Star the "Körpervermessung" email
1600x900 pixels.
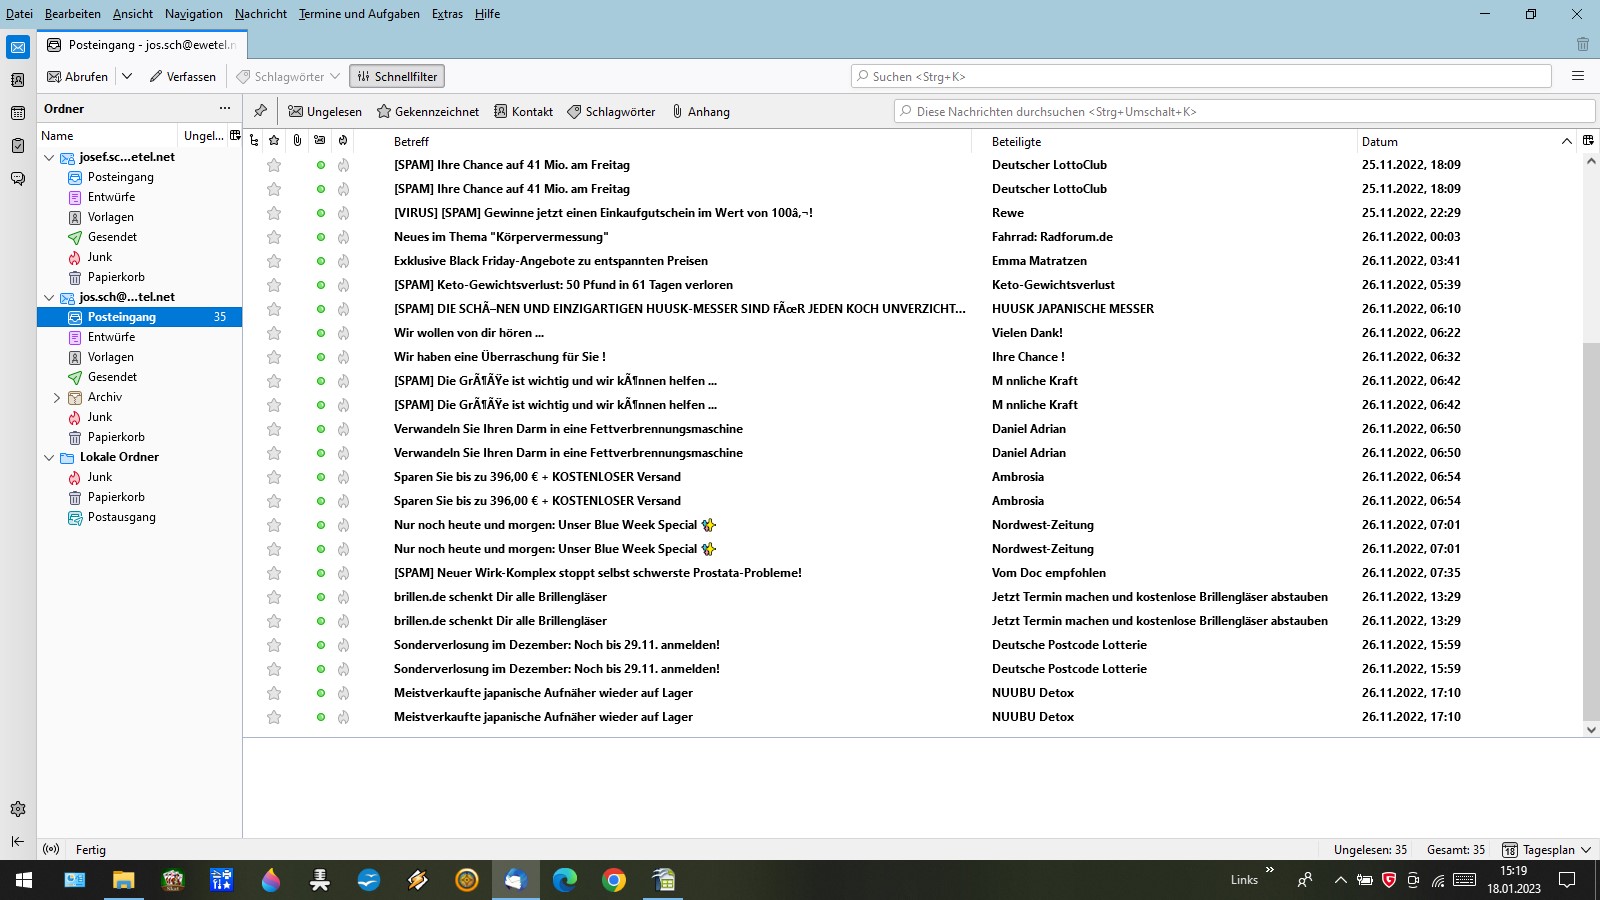pyautogui.click(x=274, y=237)
